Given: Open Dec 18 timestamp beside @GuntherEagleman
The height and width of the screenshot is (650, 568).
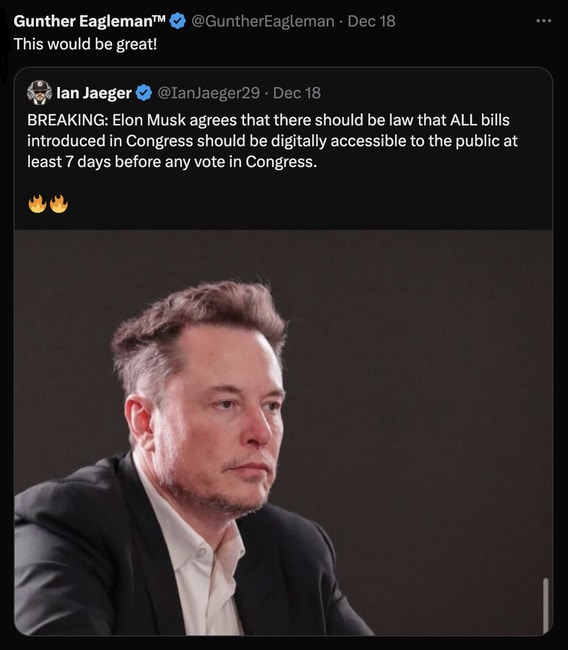Looking at the screenshot, I should [371, 21].
